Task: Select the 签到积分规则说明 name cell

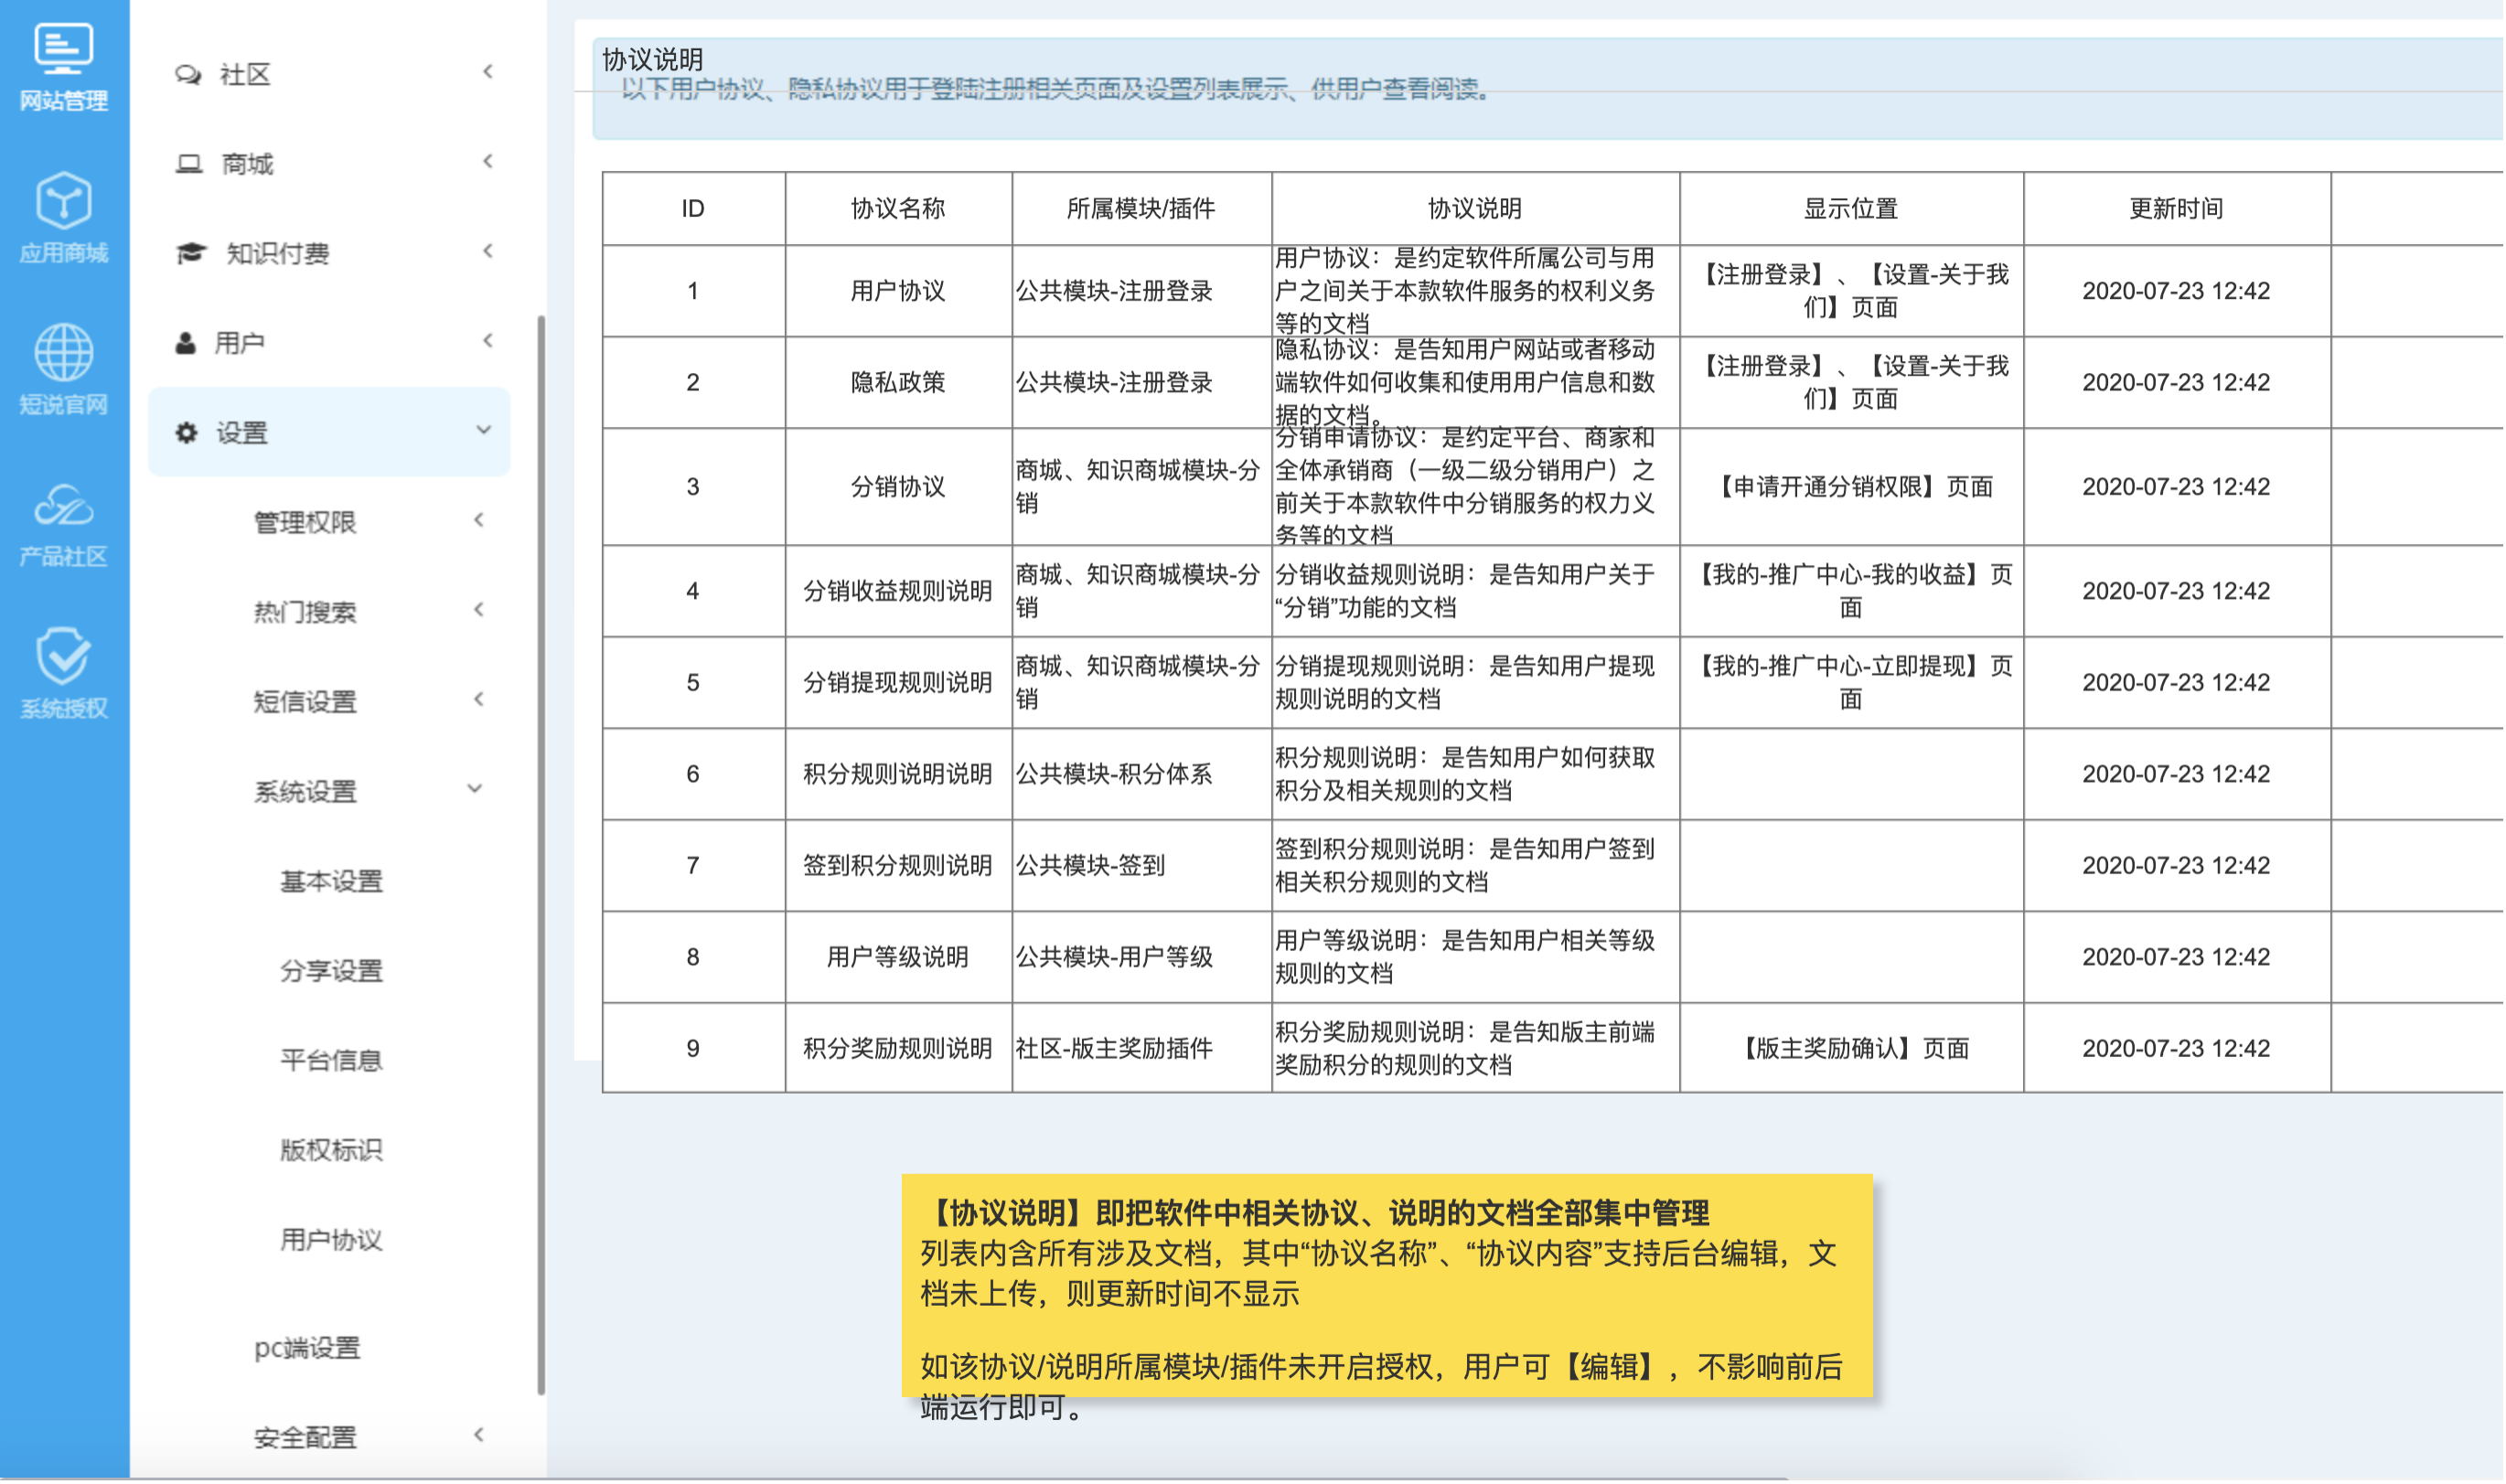Action: [x=899, y=866]
